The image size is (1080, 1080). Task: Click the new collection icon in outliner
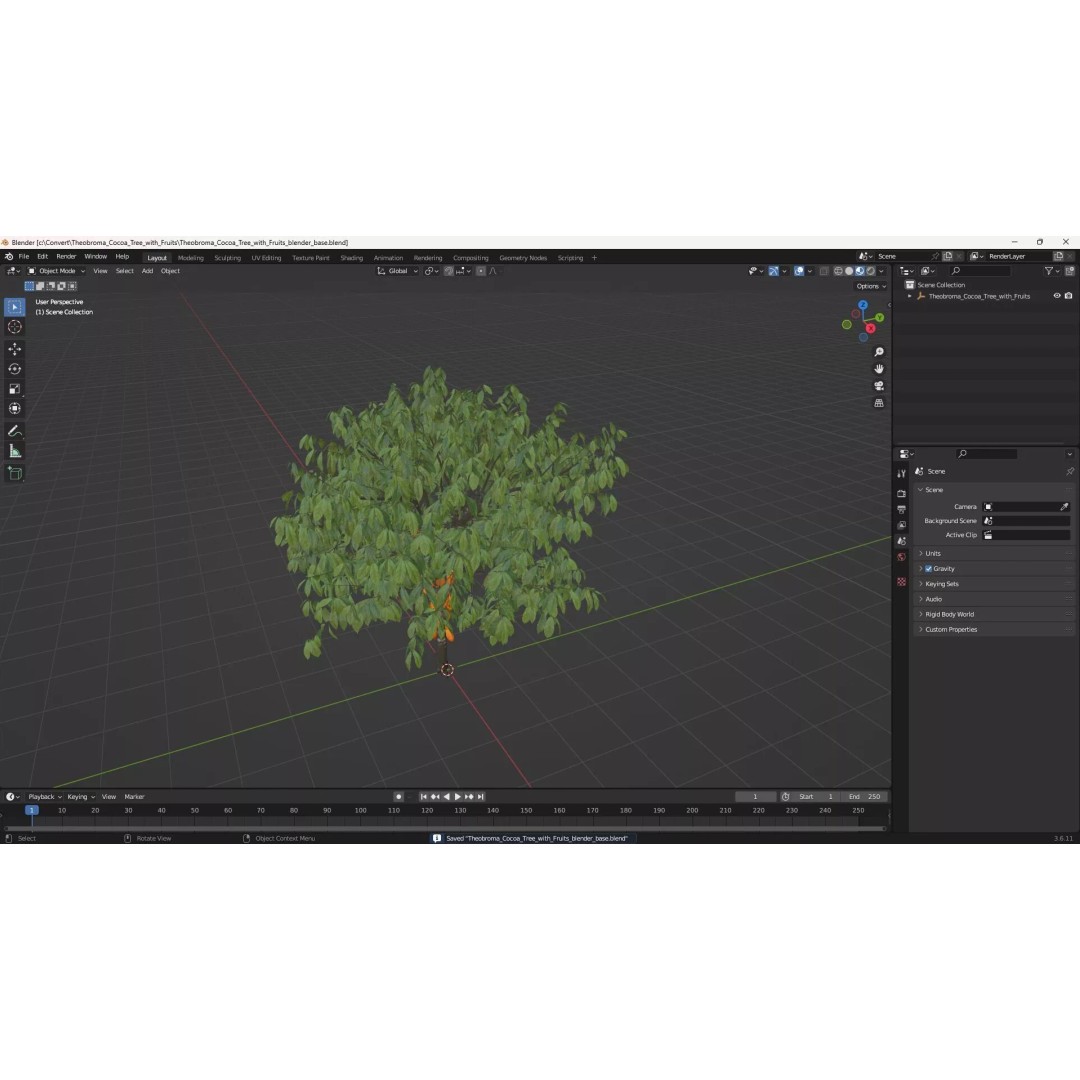pos(1070,271)
